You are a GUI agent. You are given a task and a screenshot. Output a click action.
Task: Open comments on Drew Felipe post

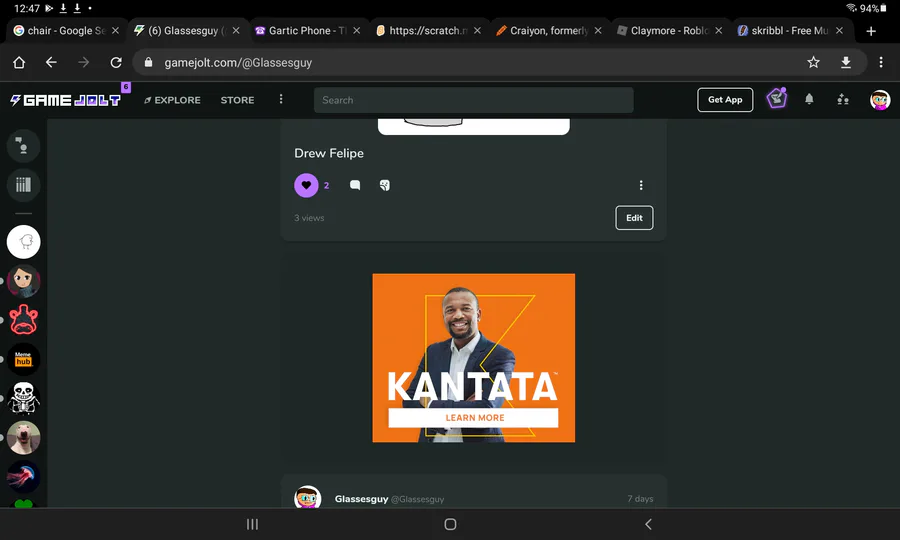click(355, 185)
